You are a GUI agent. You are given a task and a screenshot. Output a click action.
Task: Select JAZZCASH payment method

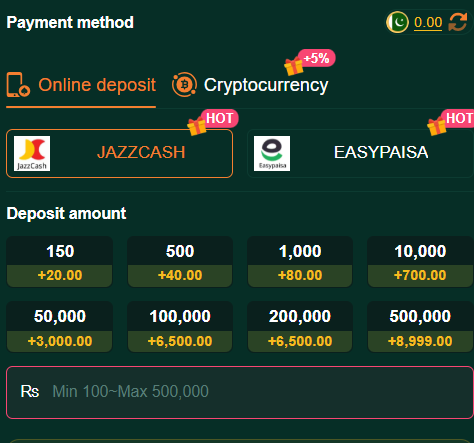pyautogui.click(x=119, y=153)
